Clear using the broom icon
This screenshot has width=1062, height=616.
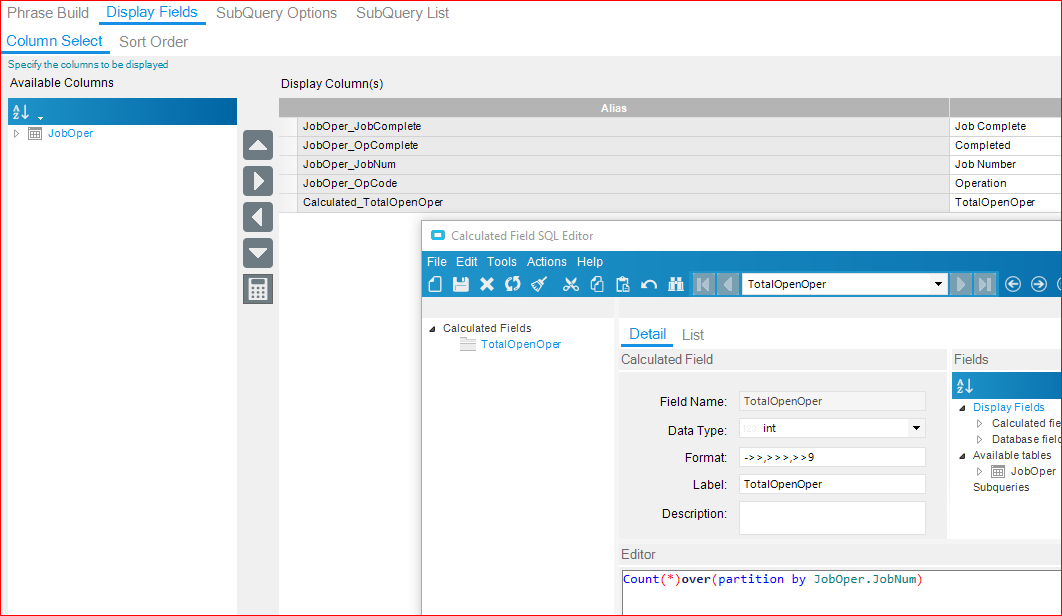click(x=539, y=284)
